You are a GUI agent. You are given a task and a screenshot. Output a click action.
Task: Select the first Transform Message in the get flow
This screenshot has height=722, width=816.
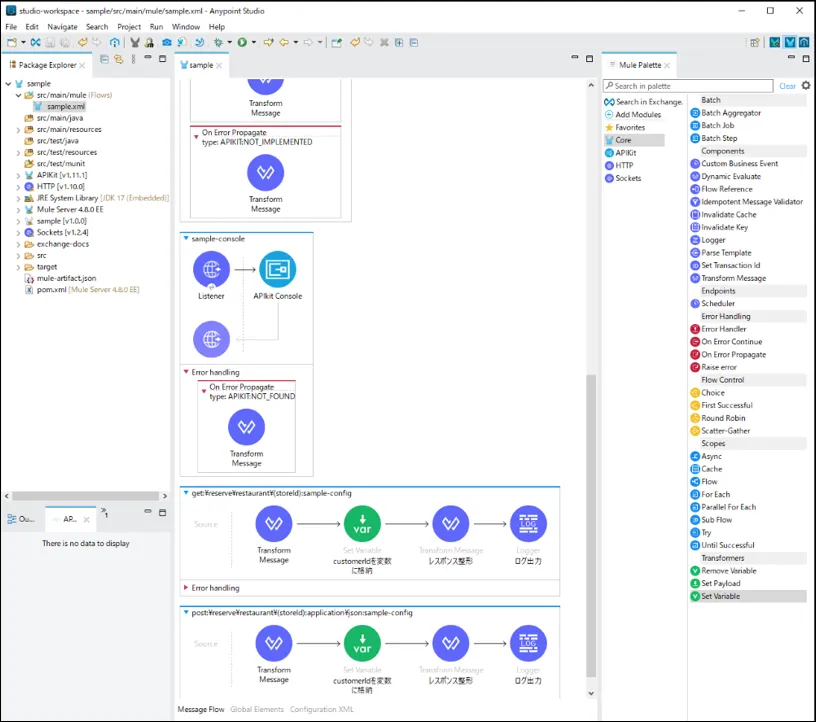point(274,524)
